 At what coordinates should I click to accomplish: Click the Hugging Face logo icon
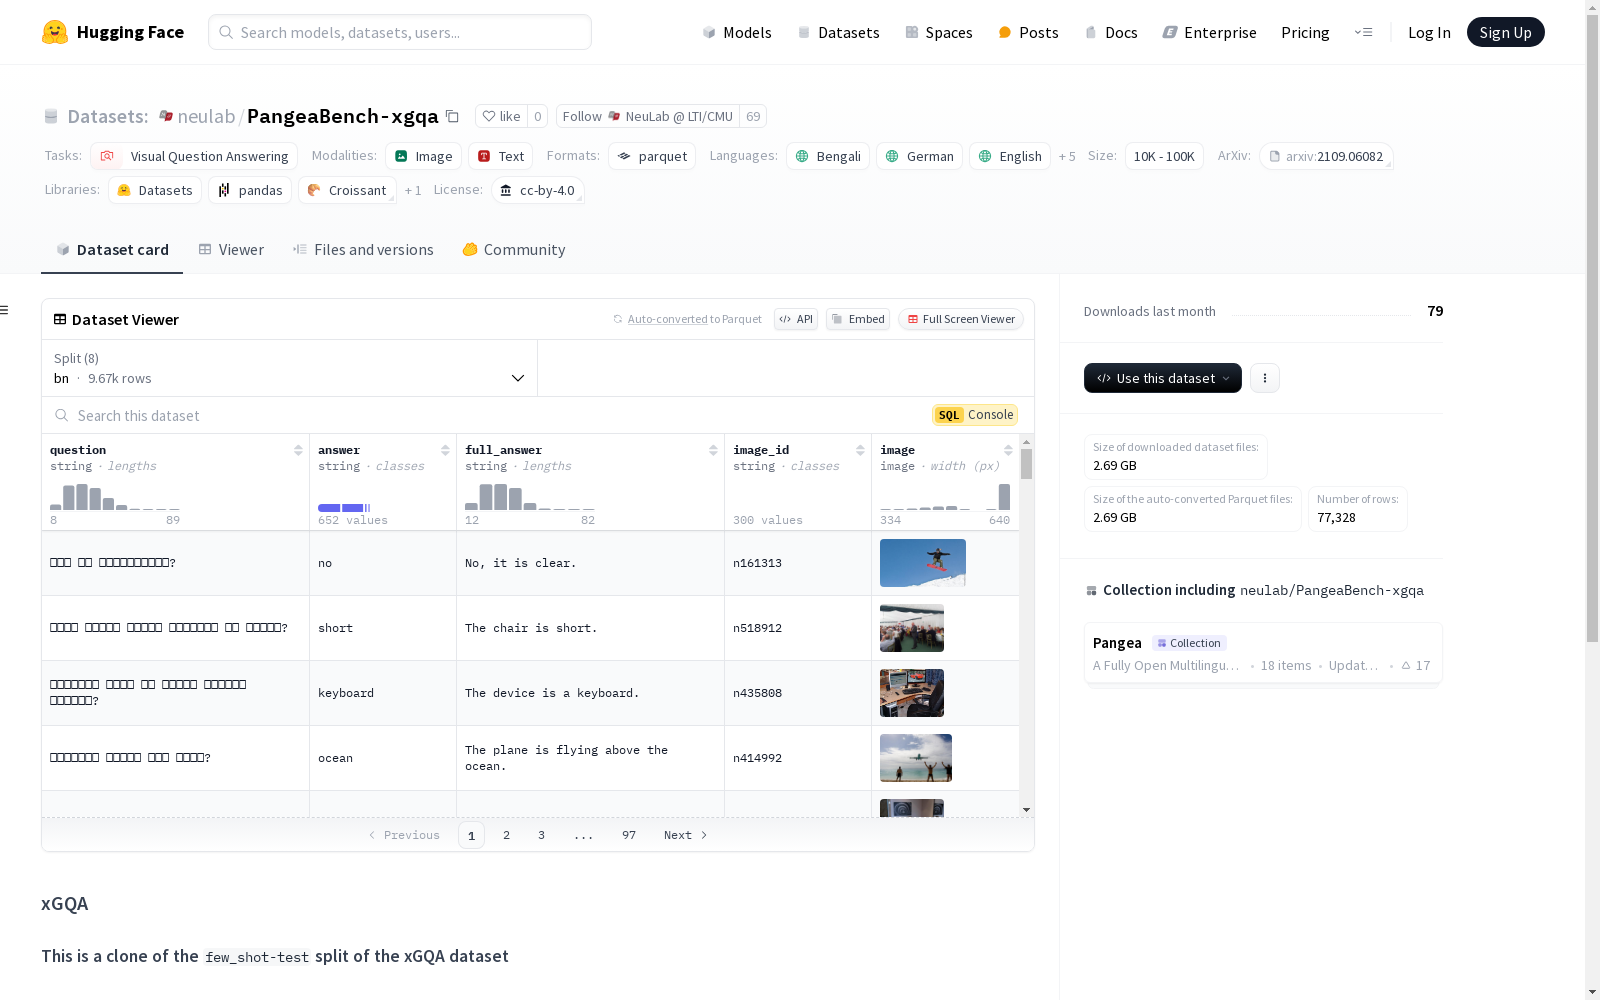point(55,32)
